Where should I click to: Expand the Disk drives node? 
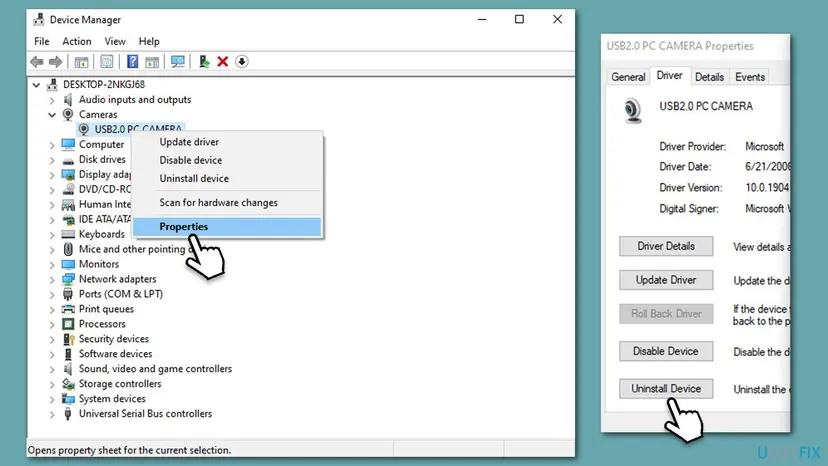pyautogui.click(x=52, y=160)
